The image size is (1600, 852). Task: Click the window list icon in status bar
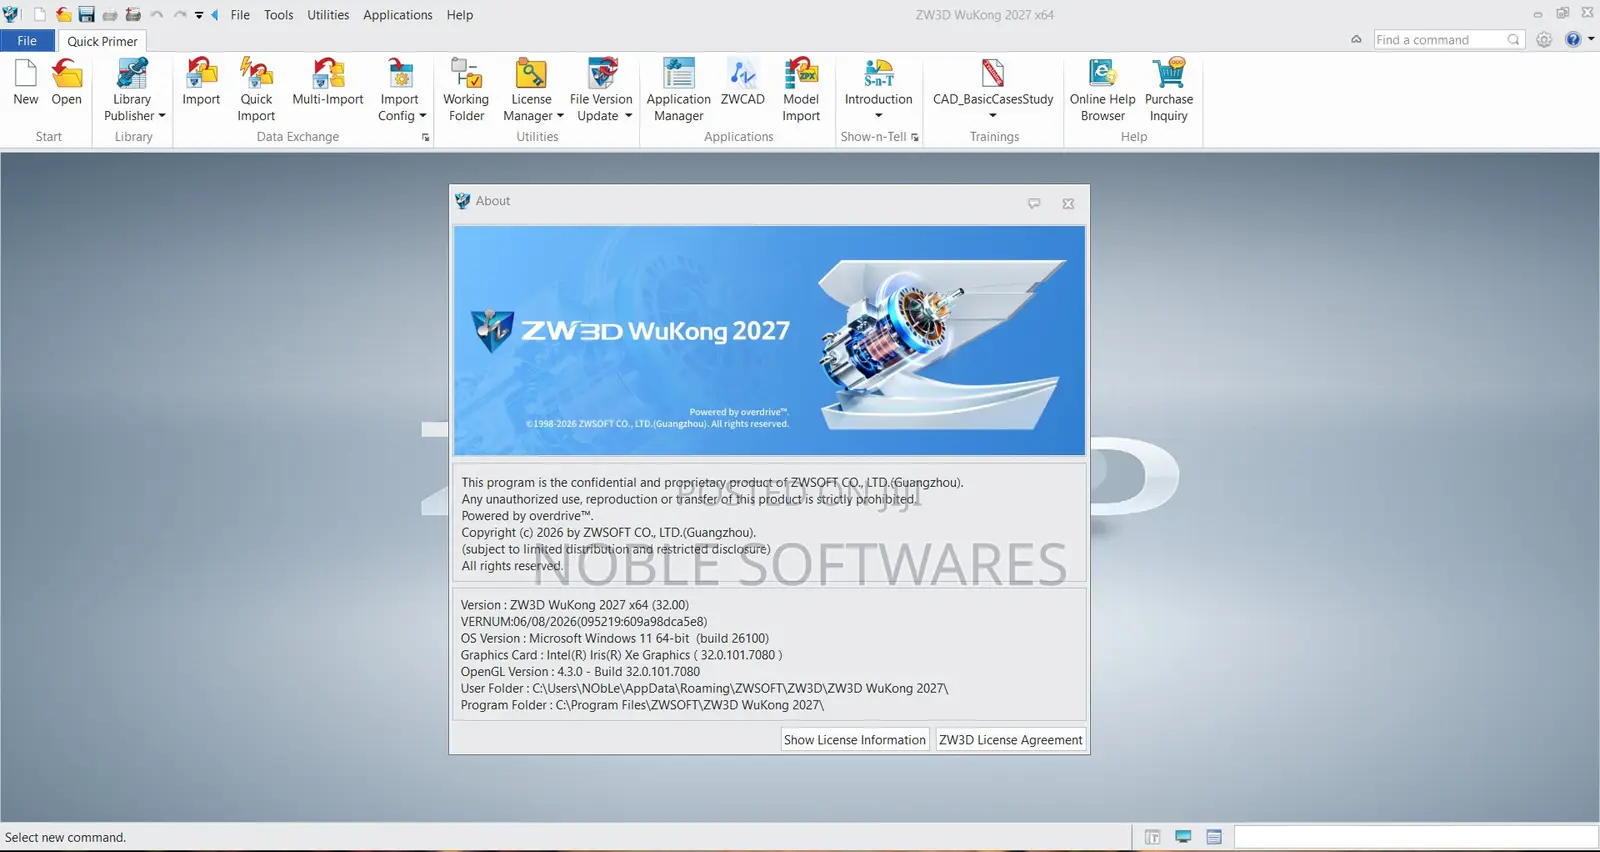click(1214, 837)
